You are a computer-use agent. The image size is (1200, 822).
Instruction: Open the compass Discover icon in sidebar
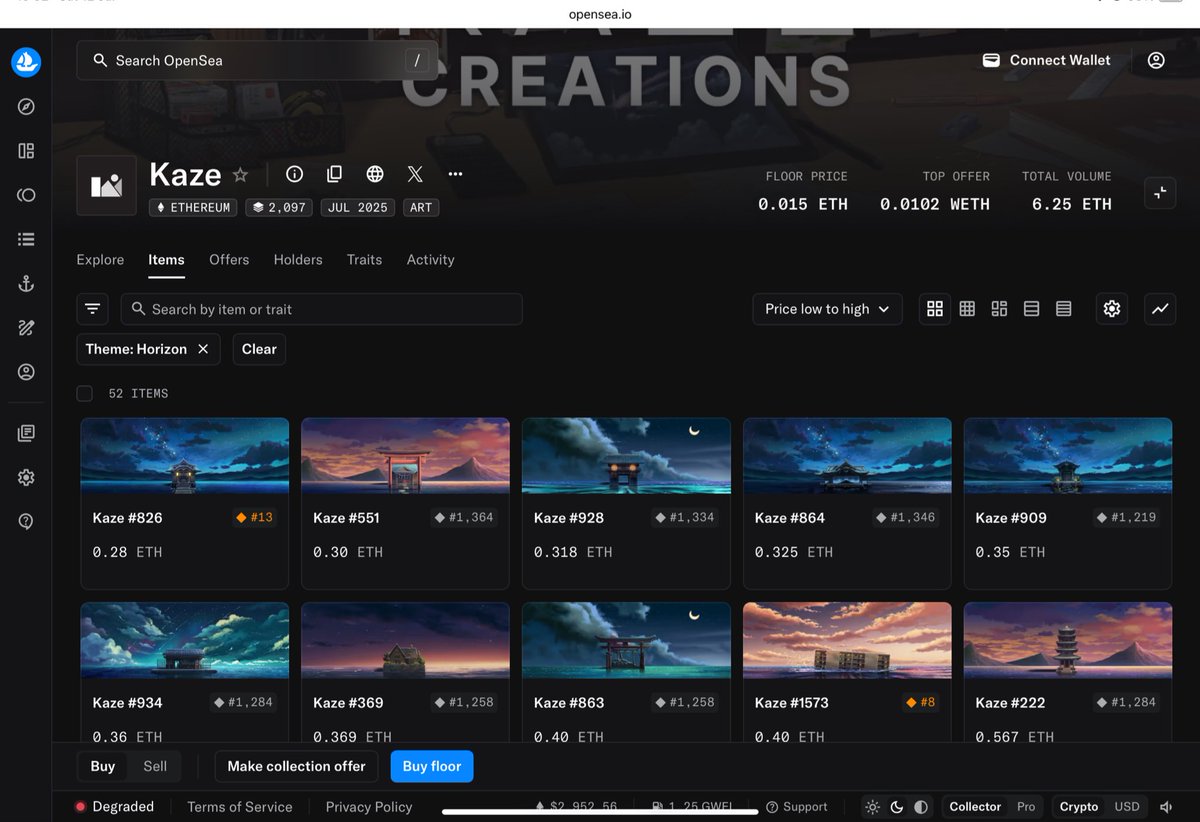26,107
